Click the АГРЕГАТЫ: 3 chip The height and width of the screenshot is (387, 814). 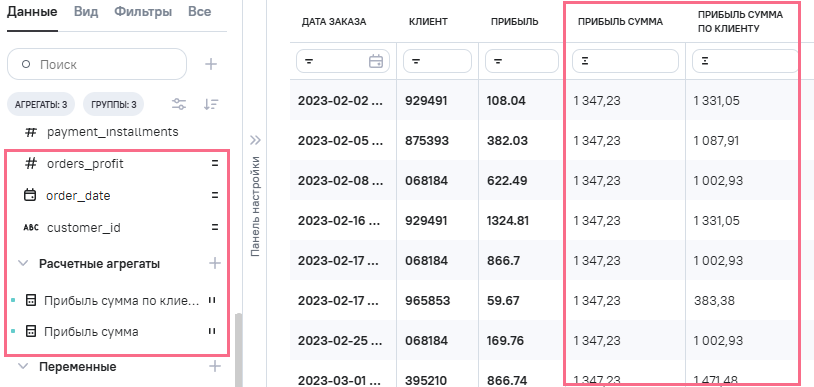click(41, 105)
